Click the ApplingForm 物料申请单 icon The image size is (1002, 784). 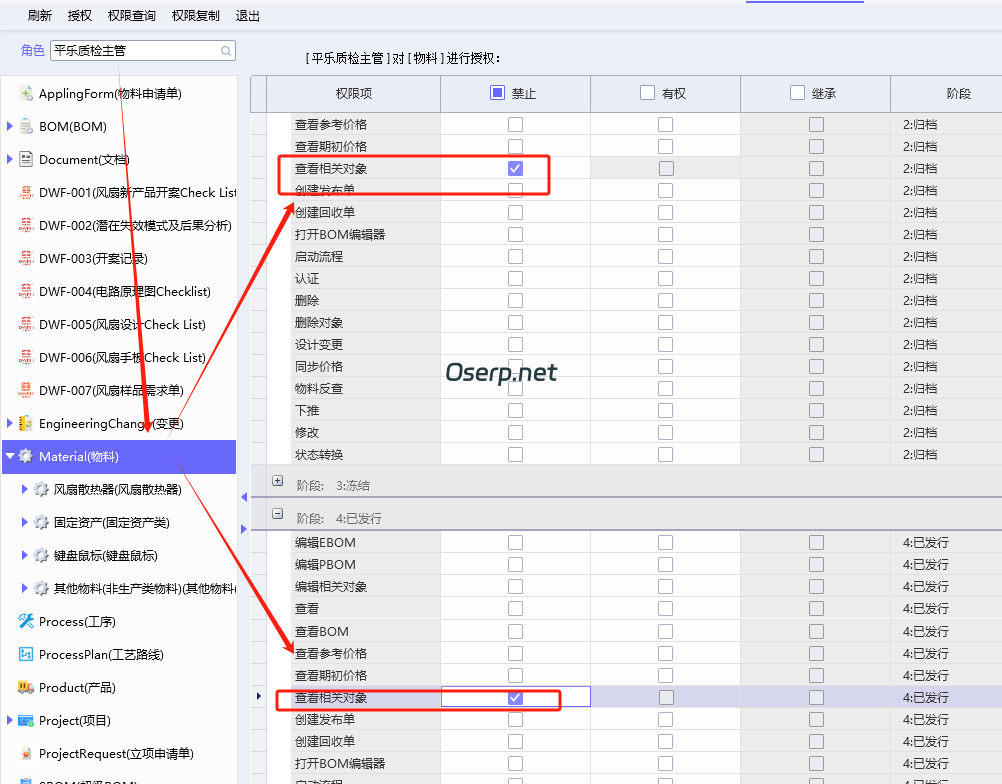click(x=26, y=93)
